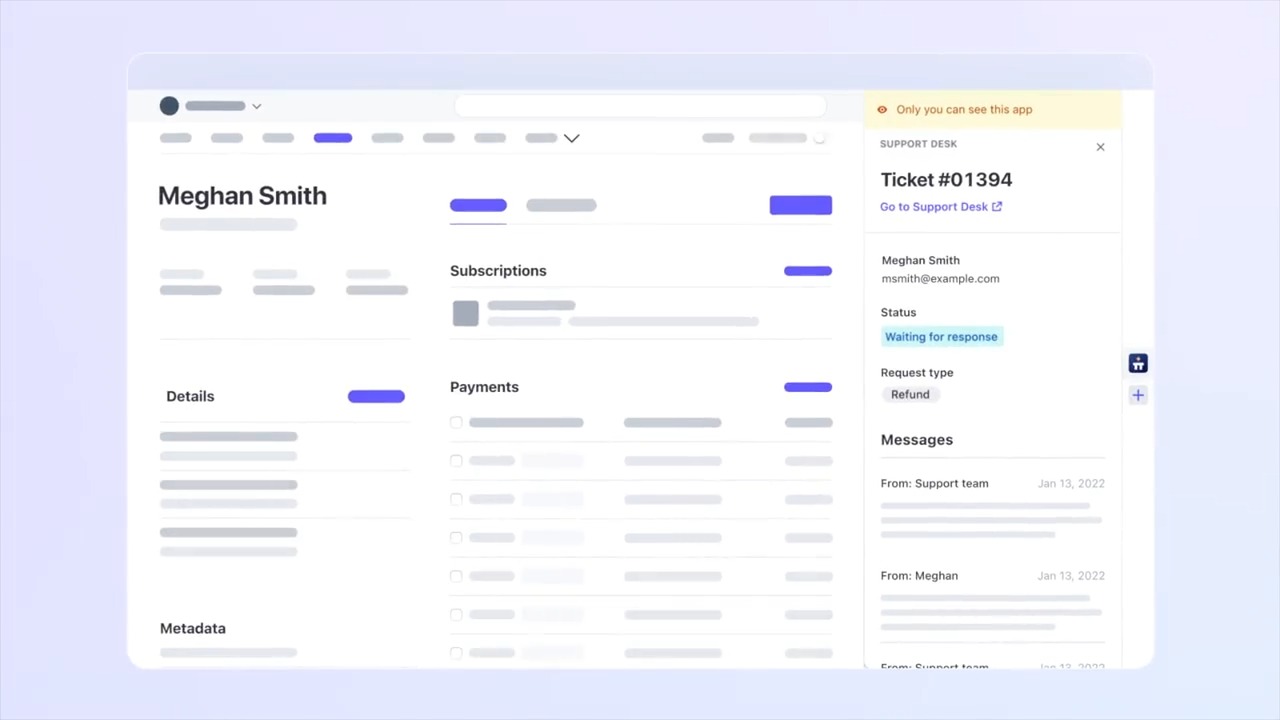This screenshot has width=1280, height=720.
Task: Click the purple button in the Subscriptions header
Action: (x=808, y=271)
